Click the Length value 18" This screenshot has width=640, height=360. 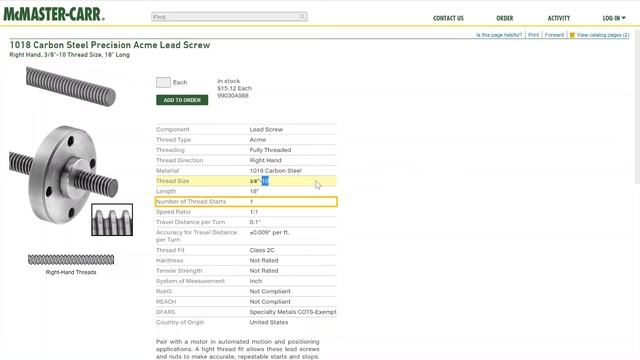[254, 191]
